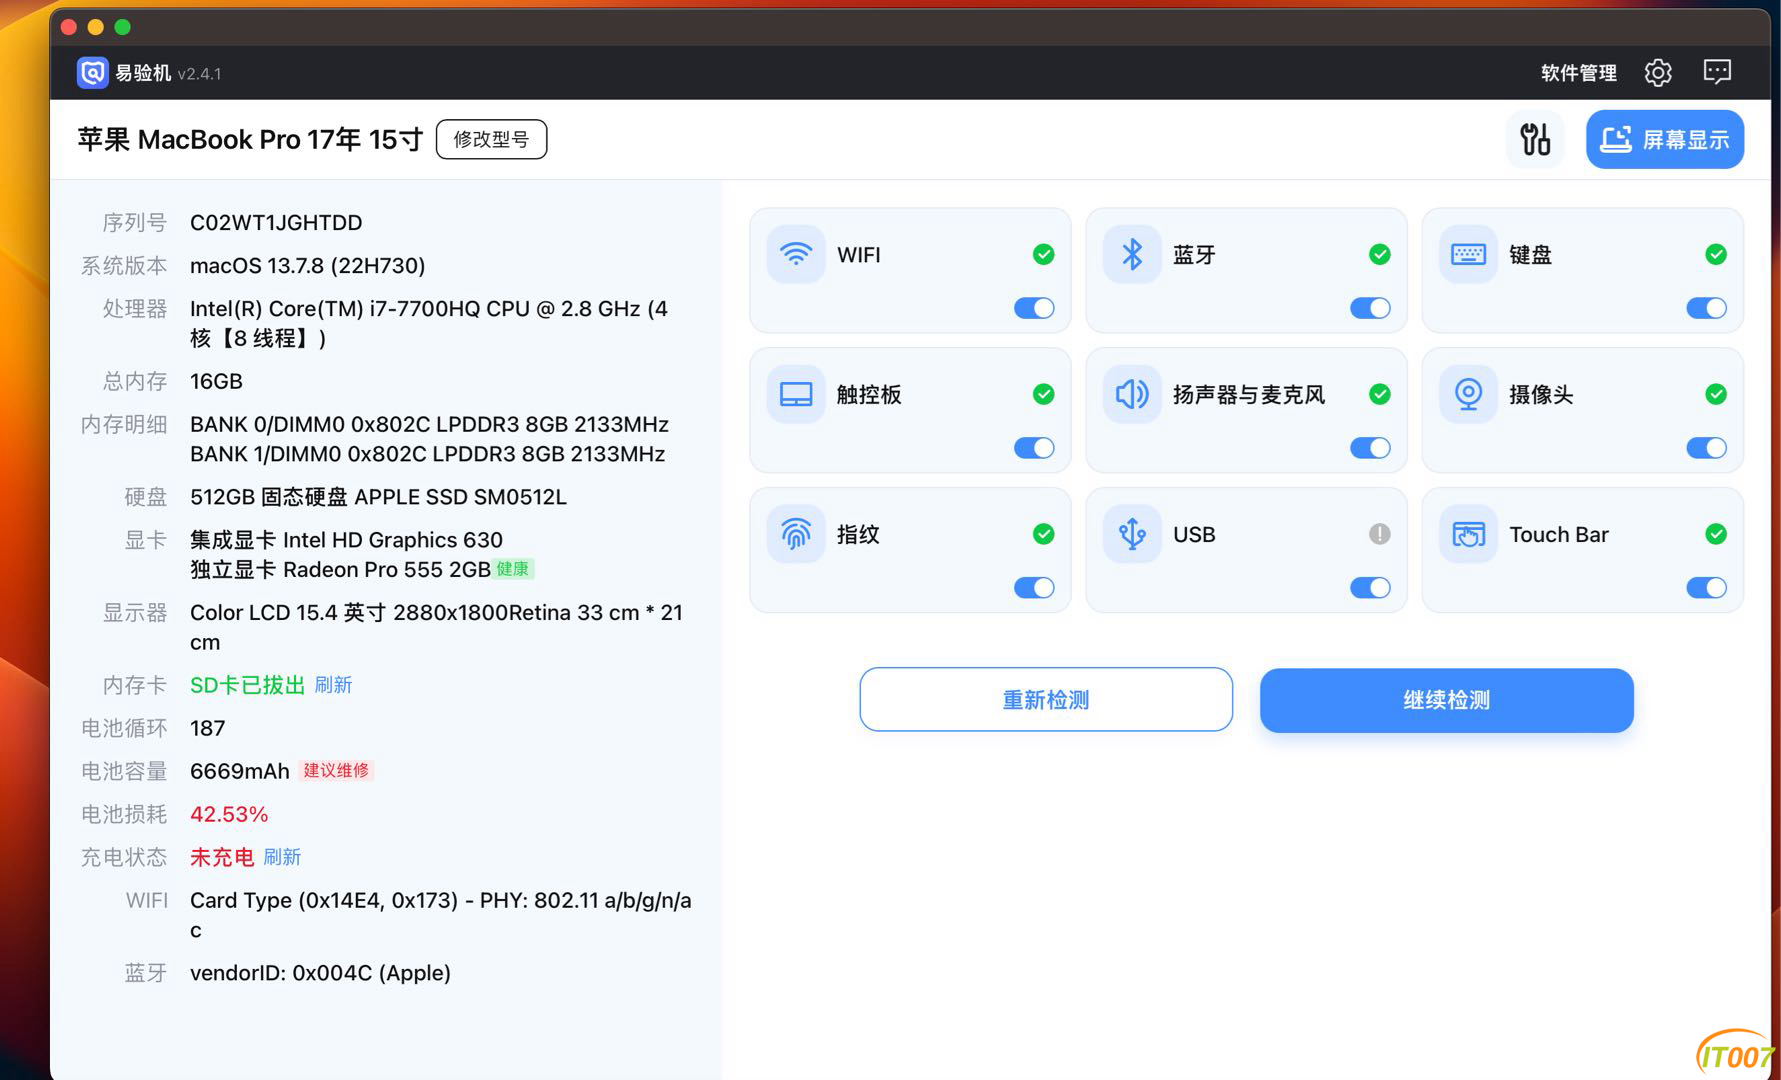The height and width of the screenshot is (1080, 1781).
Task: Open settings via the gear icon
Action: (1658, 72)
